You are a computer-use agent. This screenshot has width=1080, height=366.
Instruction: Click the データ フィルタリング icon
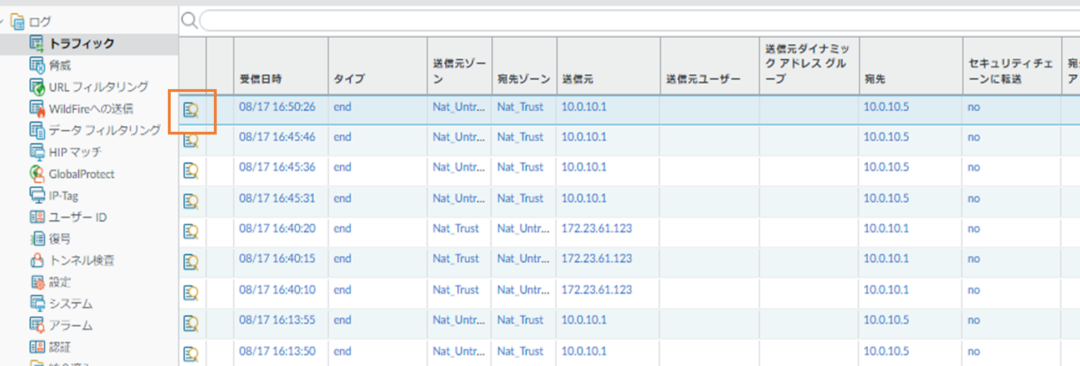click(x=37, y=130)
